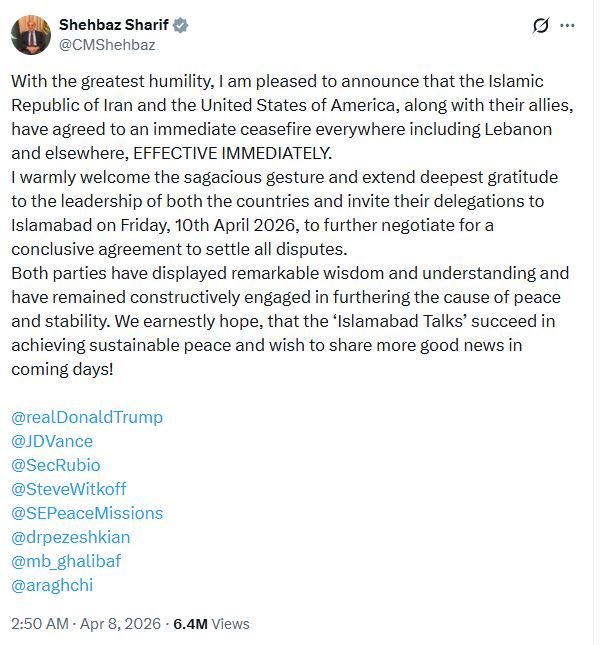Visit the @SteveWitkoff mention
600x645 pixels.
(69, 489)
